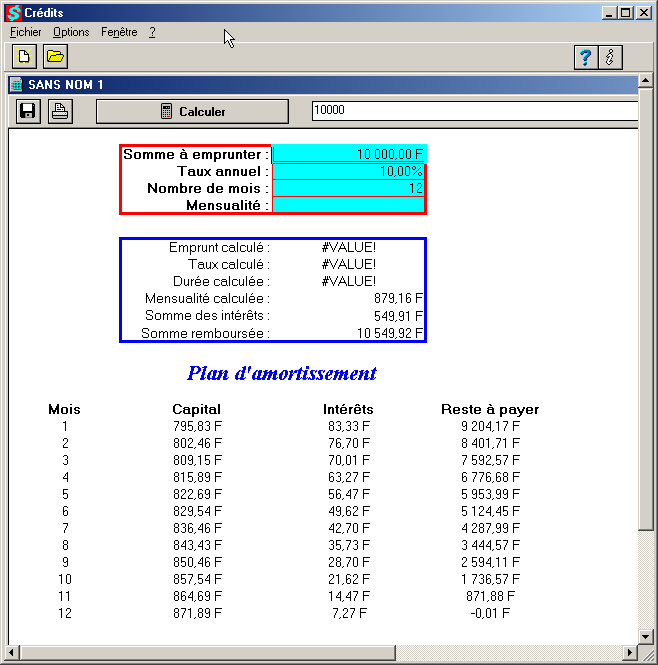Click interest value 49,62 F

tap(349, 511)
